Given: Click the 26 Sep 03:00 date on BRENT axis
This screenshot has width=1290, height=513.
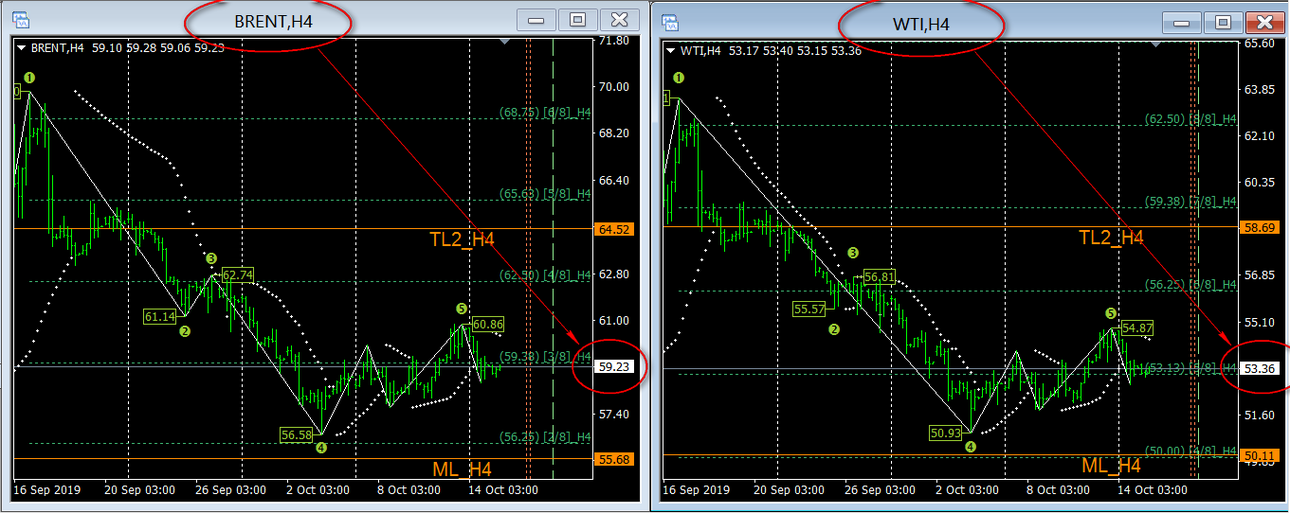Looking at the screenshot, I should [x=231, y=490].
